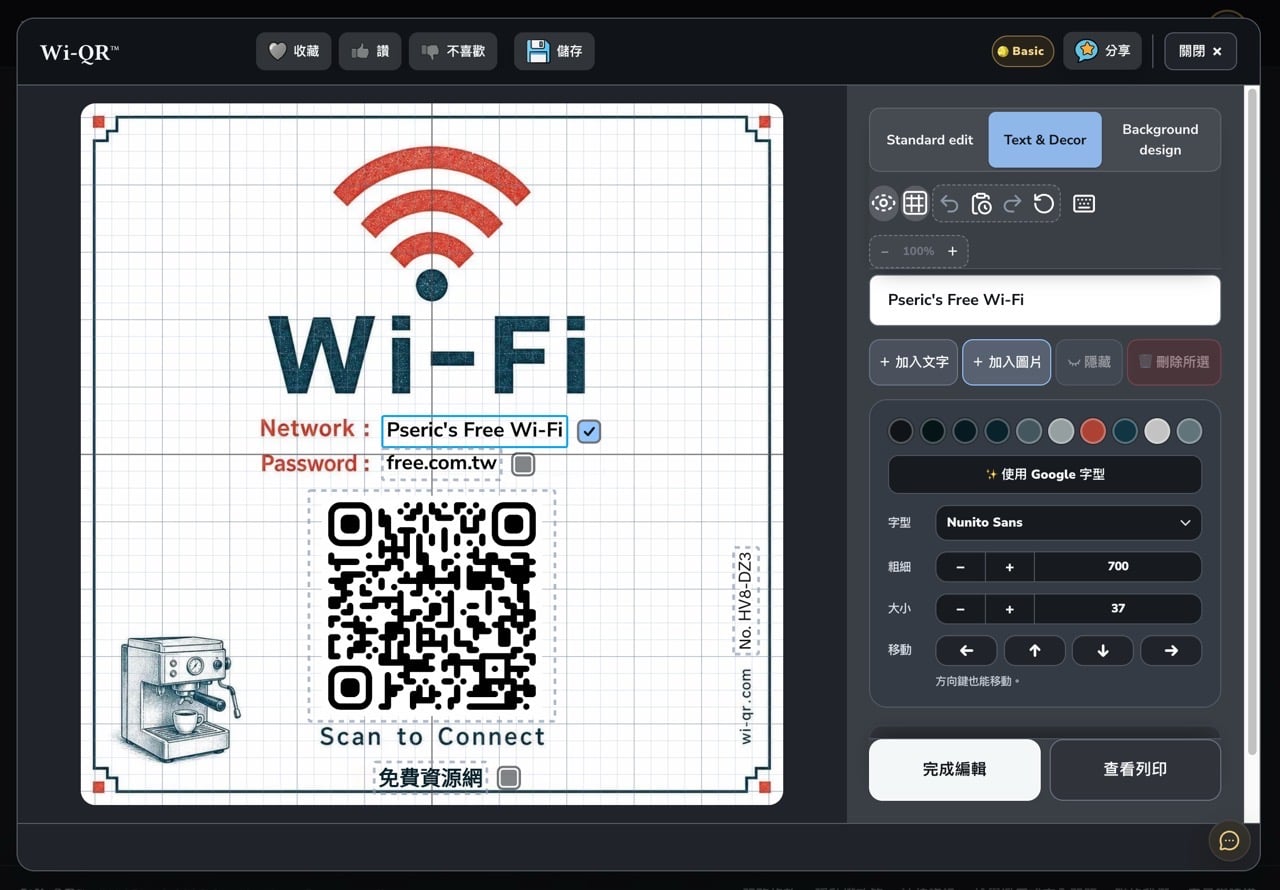Open the chat support bubble icon

[1229, 841]
